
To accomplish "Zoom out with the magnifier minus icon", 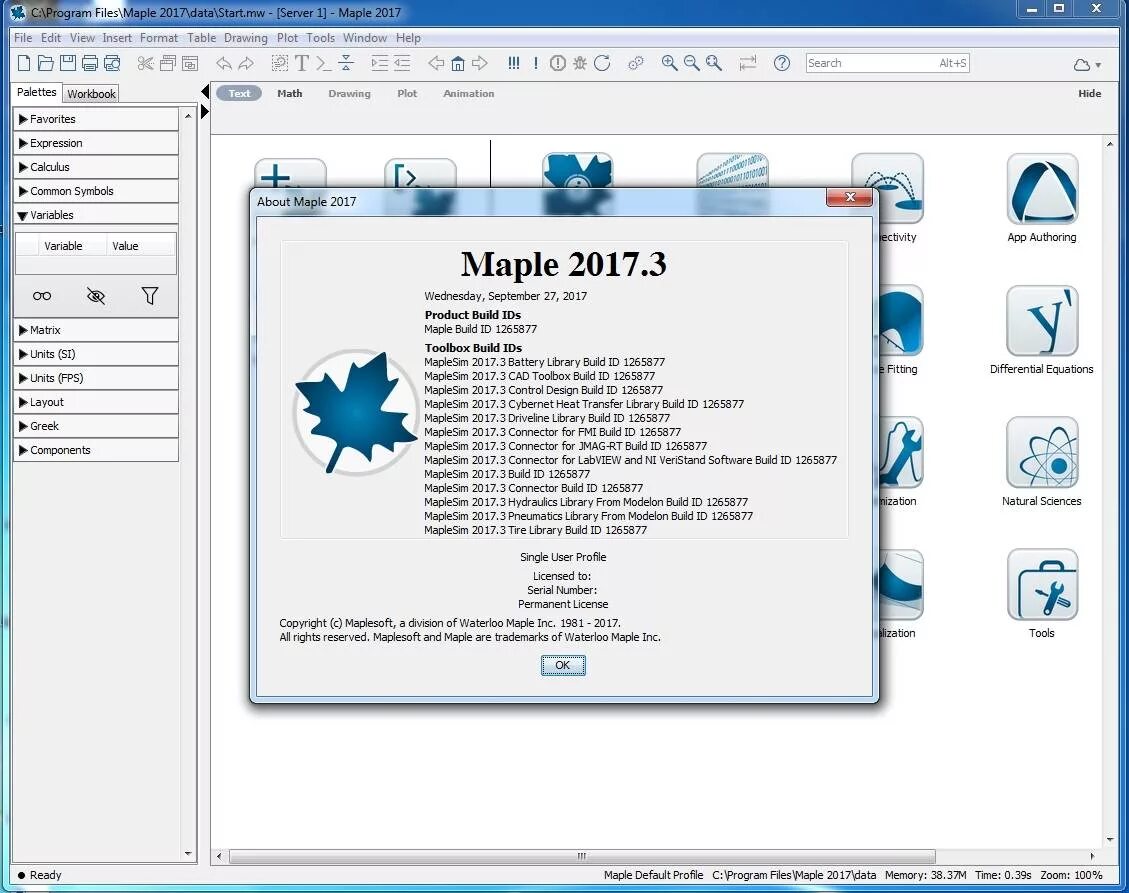I will click(x=691, y=63).
